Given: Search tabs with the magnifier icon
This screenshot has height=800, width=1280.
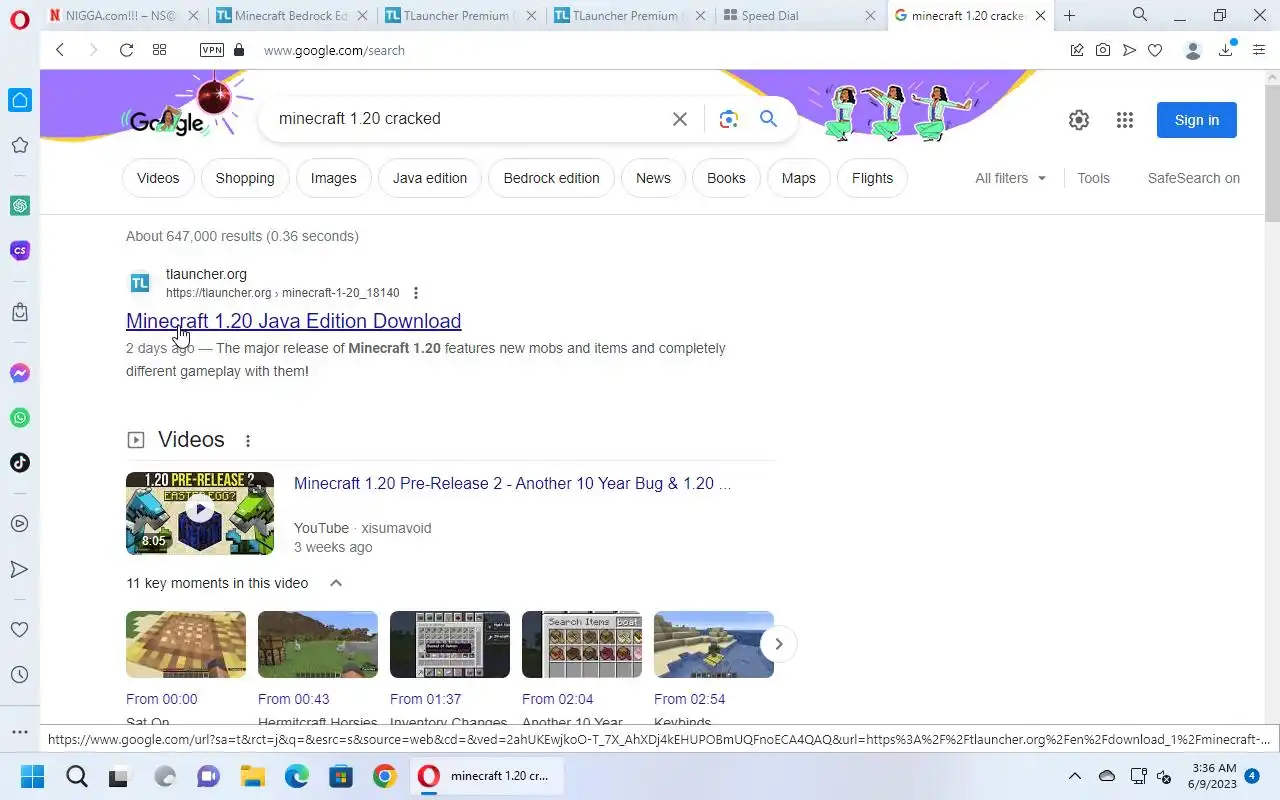Looking at the screenshot, I should tap(1140, 15).
